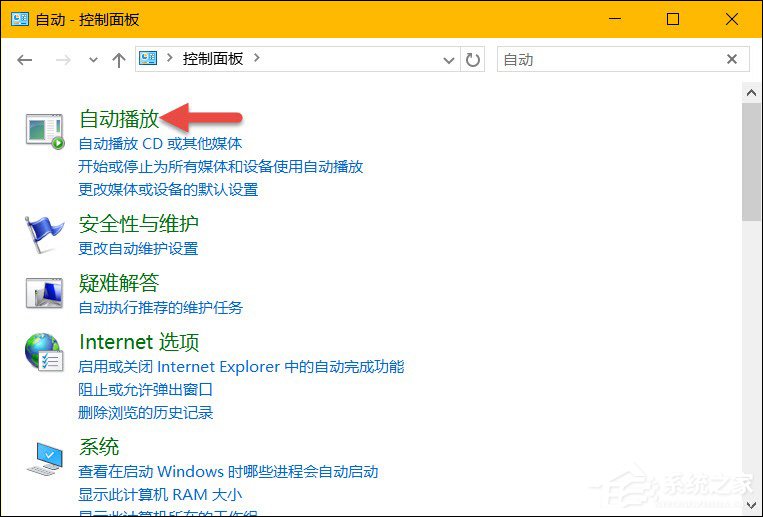Click the vertical scrollbar thumb
The image size is (763, 517).
click(x=752, y=162)
